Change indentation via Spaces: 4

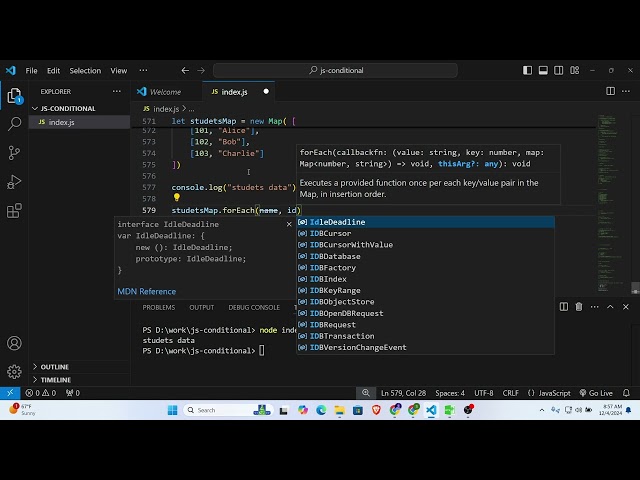coord(450,393)
